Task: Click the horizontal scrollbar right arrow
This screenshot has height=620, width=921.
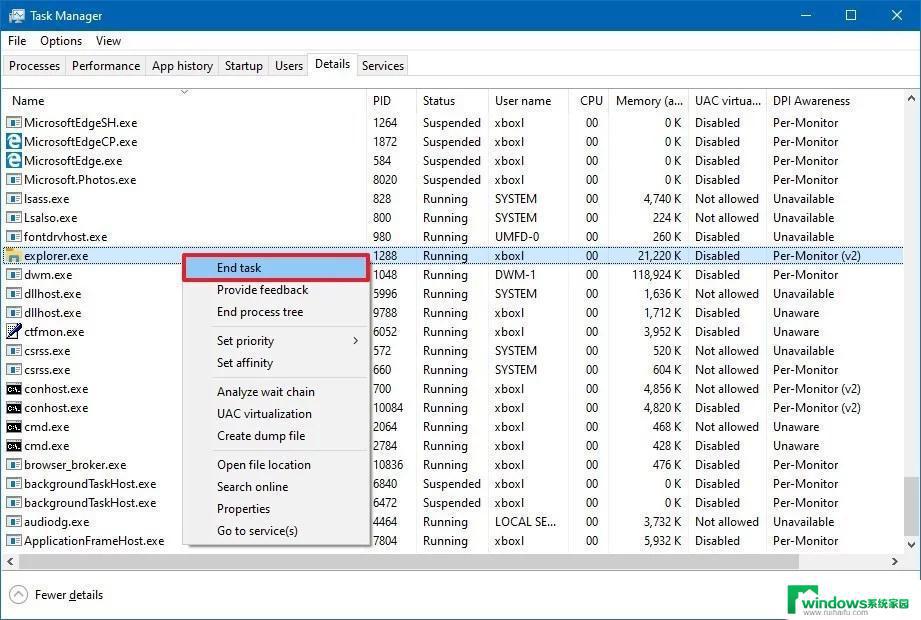Action: coord(895,561)
